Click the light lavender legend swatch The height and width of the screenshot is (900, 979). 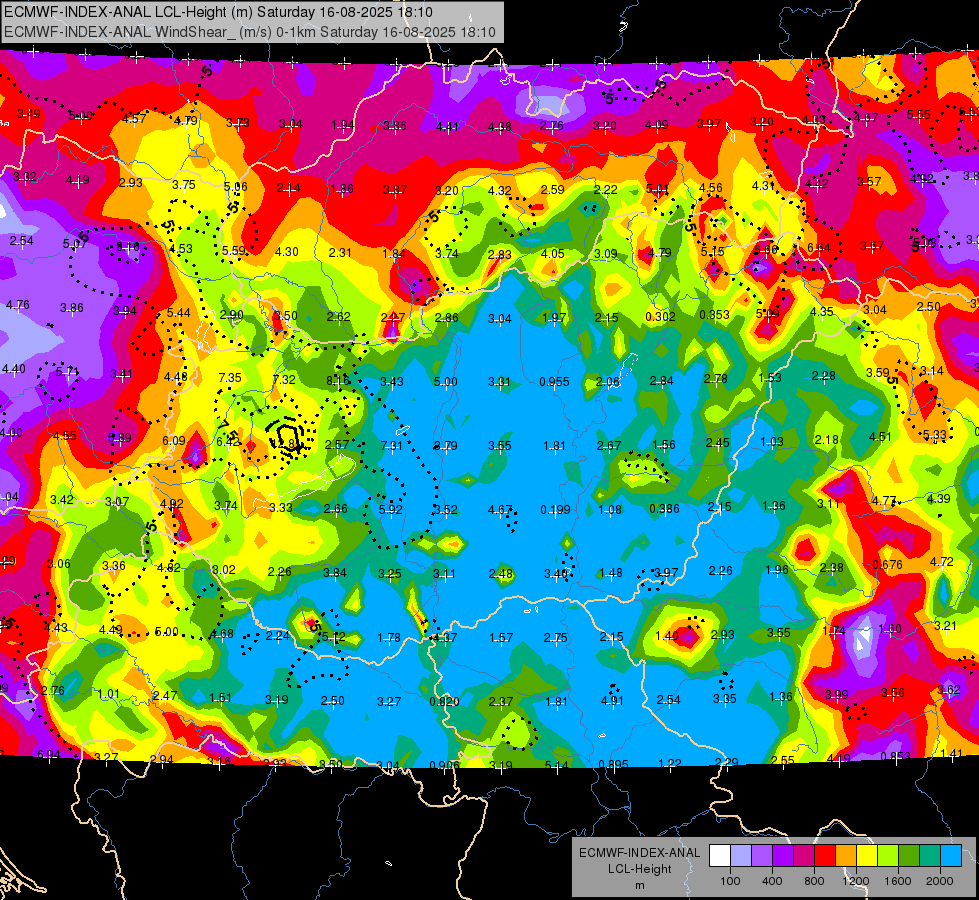point(741,856)
